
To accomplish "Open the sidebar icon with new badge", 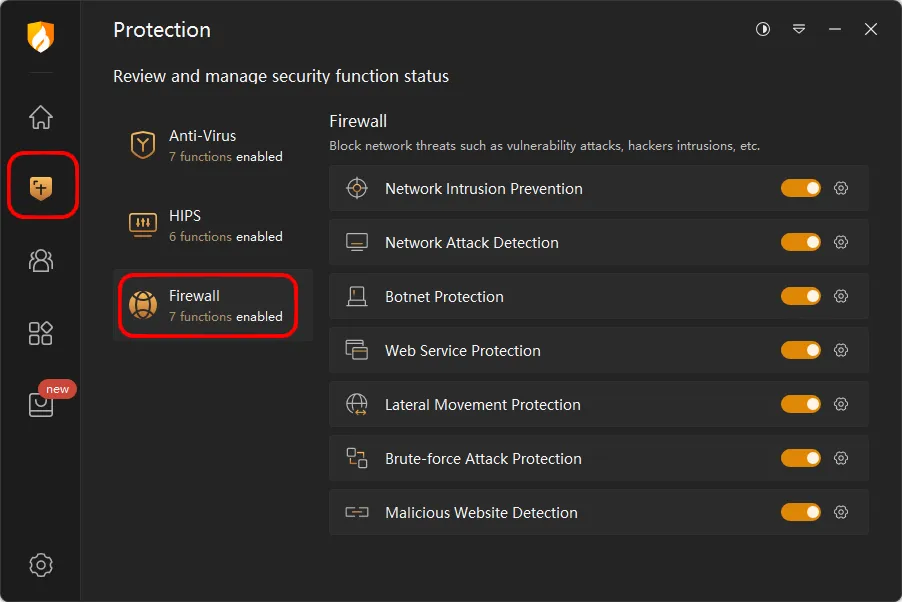I will 41,404.
